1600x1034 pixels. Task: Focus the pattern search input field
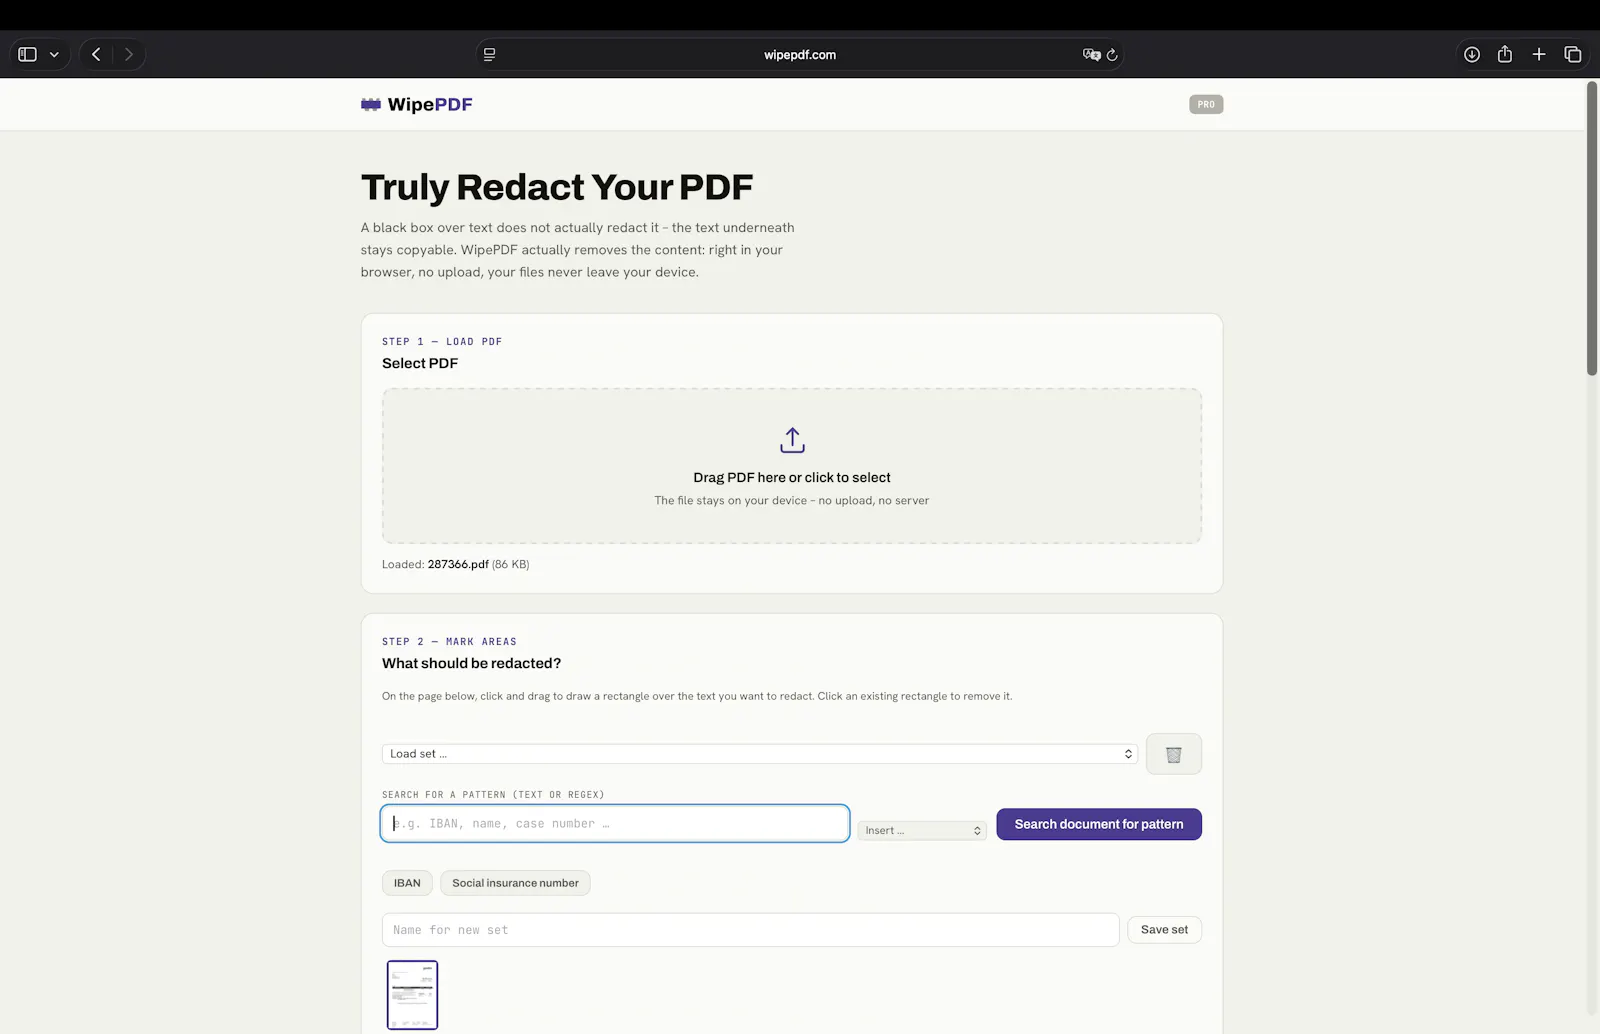615,823
